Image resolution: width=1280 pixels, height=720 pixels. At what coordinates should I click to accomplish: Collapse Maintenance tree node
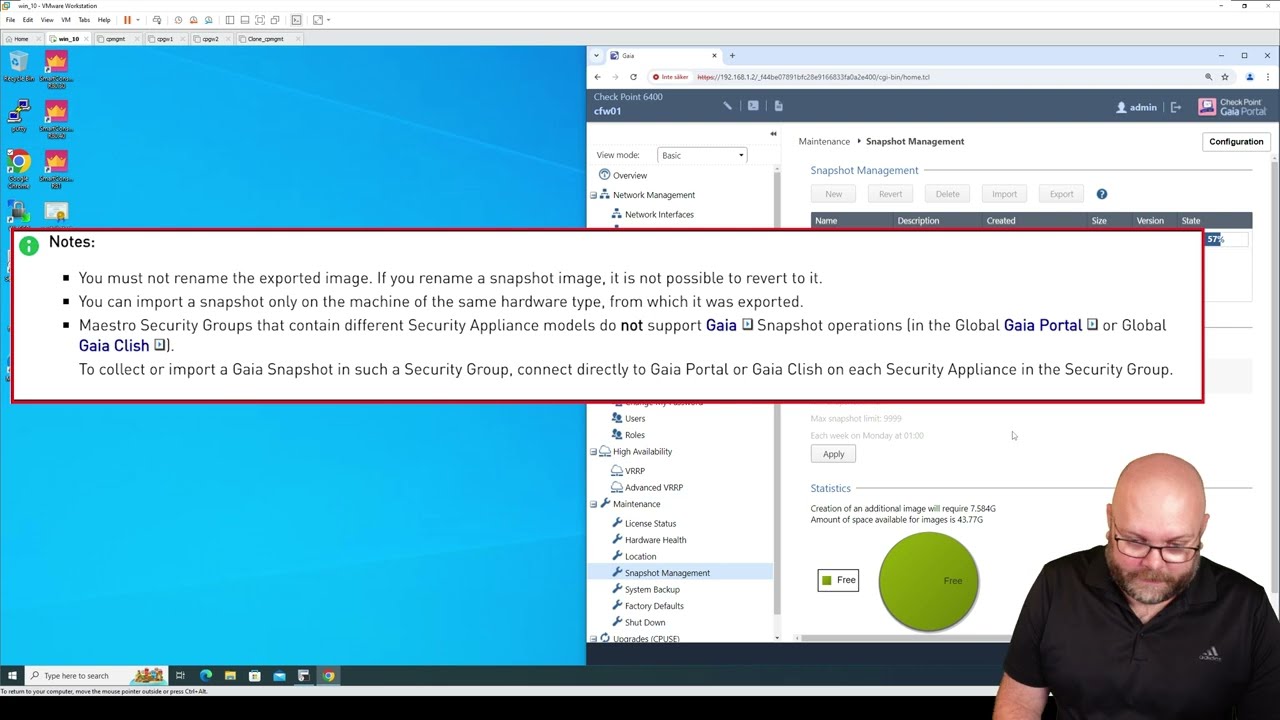[593, 504]
